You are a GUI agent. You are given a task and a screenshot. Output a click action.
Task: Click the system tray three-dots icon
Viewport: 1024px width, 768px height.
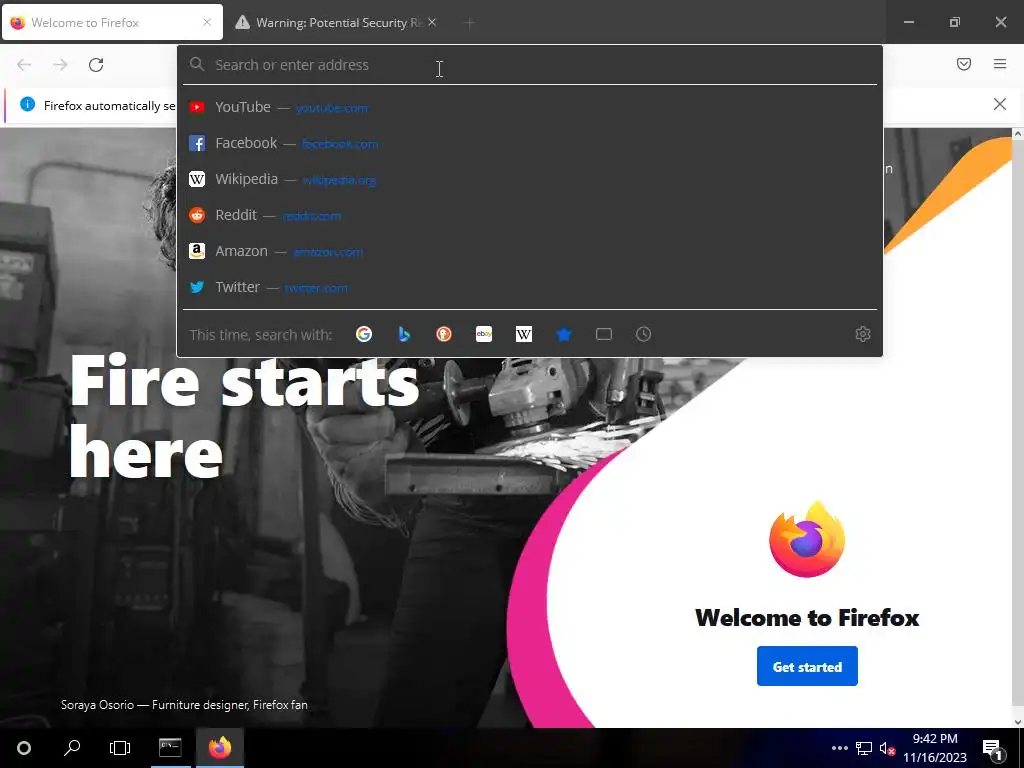tap(840, 748)
